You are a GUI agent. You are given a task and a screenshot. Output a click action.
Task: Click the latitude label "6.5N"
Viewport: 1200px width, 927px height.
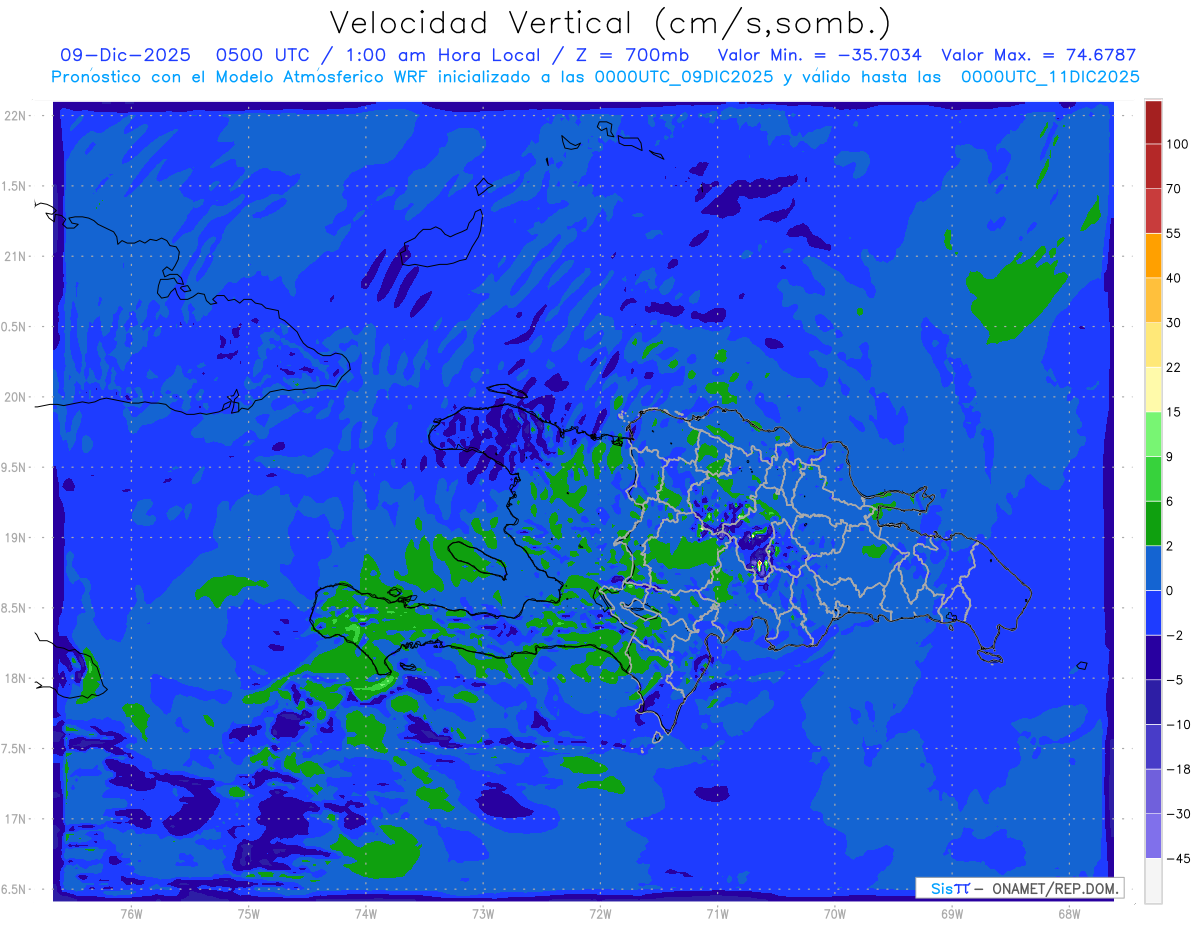15,890
